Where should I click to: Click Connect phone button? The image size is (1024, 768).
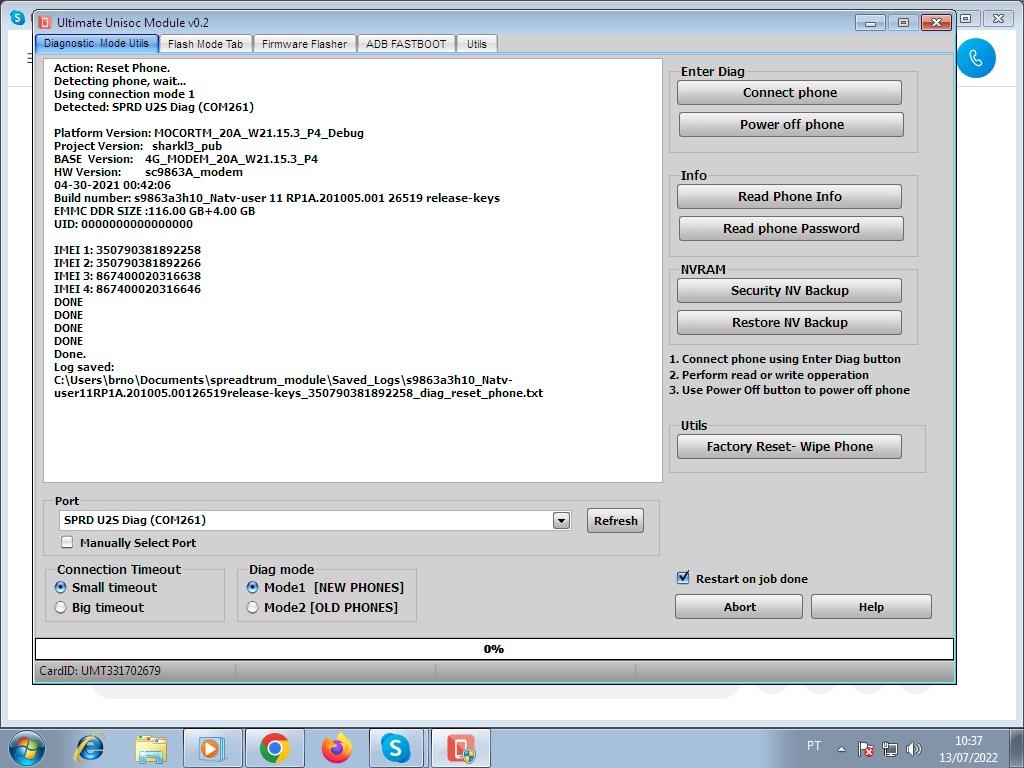point(790,93)
